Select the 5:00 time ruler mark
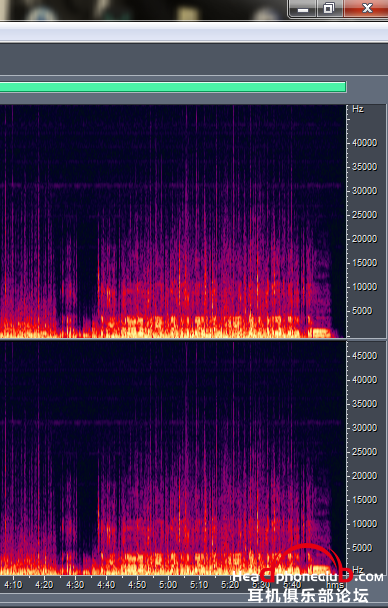The image size is (388, 608). point(168,585)
